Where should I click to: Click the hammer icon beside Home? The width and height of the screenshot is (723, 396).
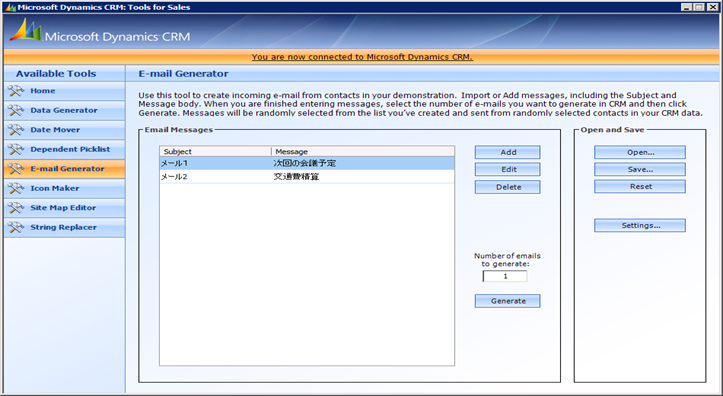16,91
